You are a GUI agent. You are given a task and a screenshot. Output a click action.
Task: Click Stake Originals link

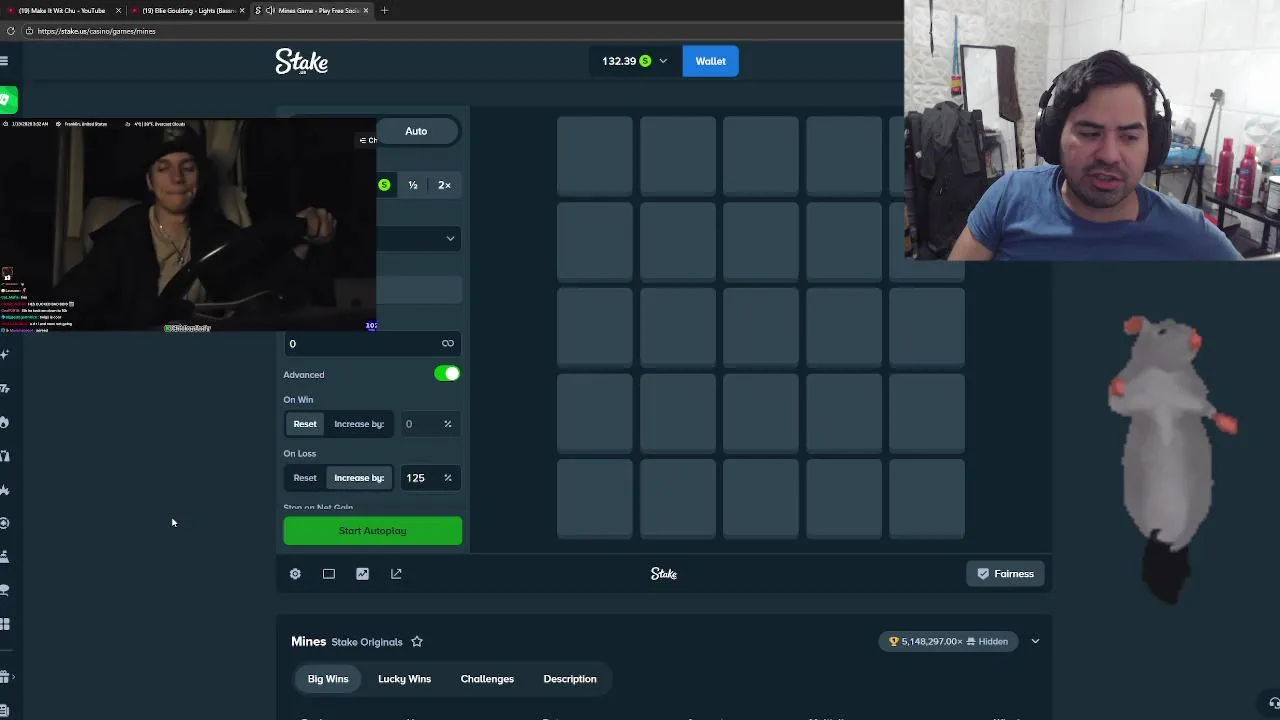[x=367, y=642]
